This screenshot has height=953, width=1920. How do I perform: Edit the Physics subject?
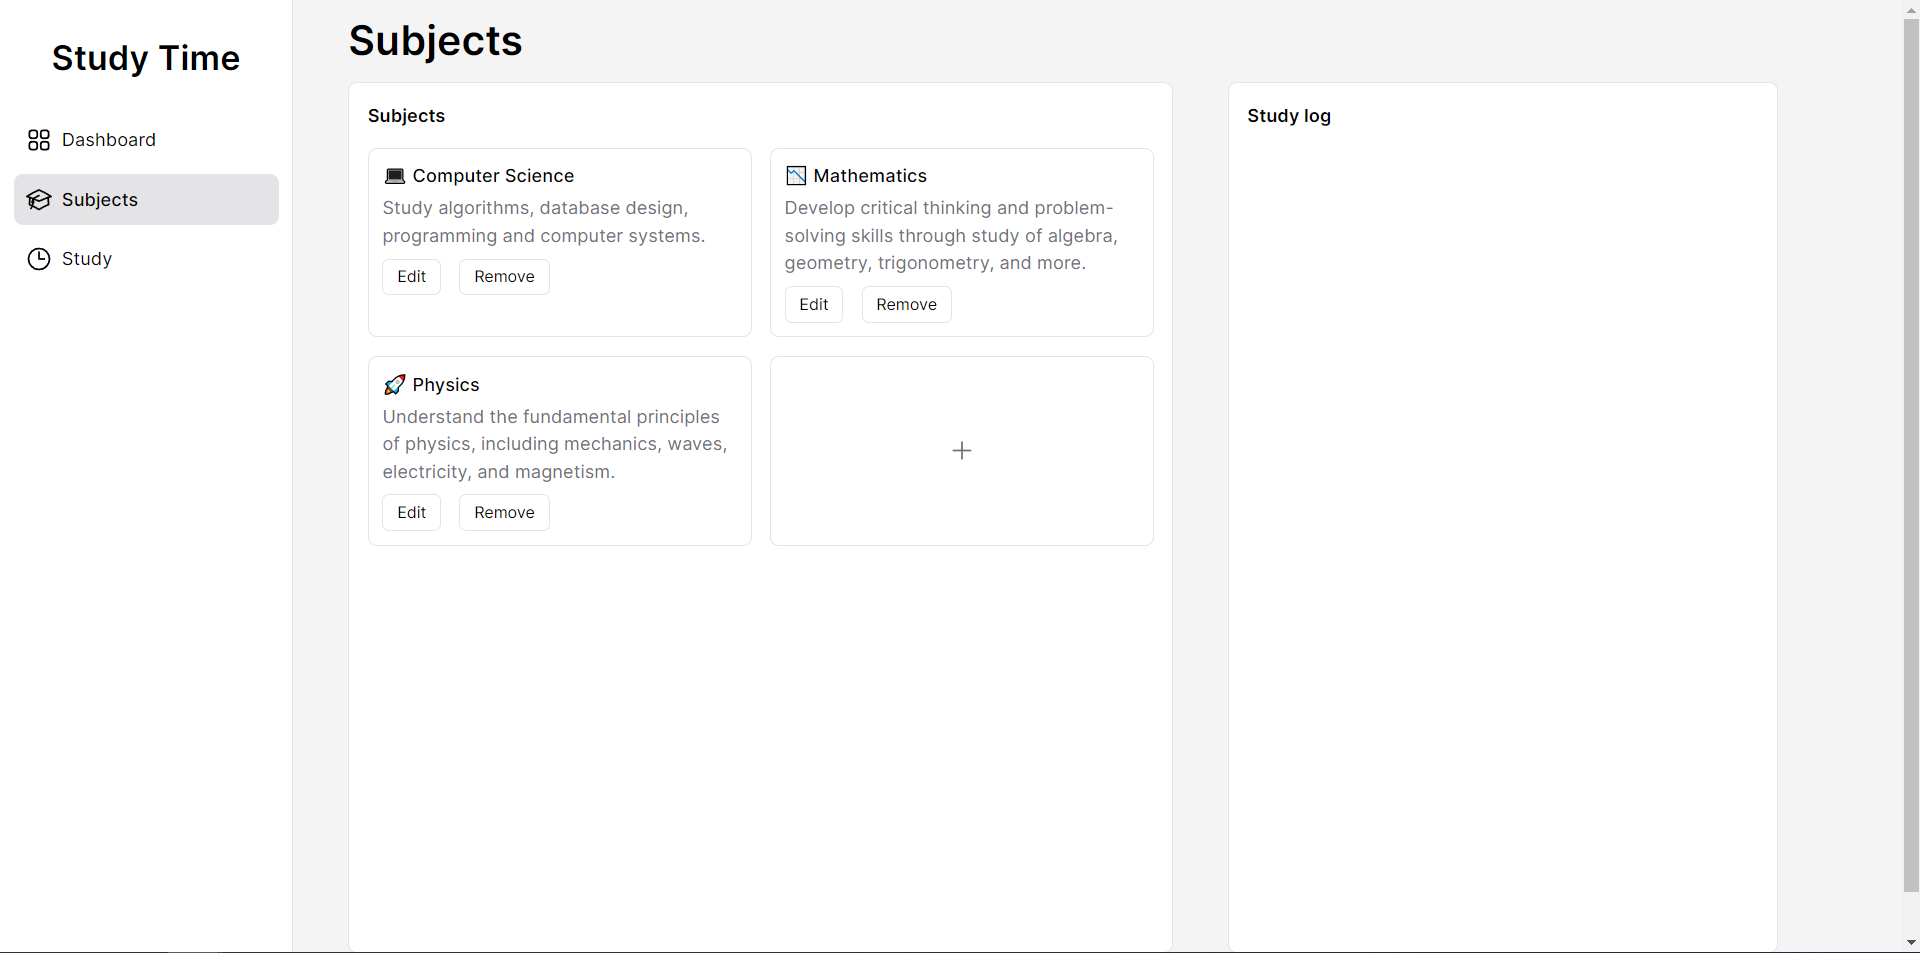(x=411, y=512)
